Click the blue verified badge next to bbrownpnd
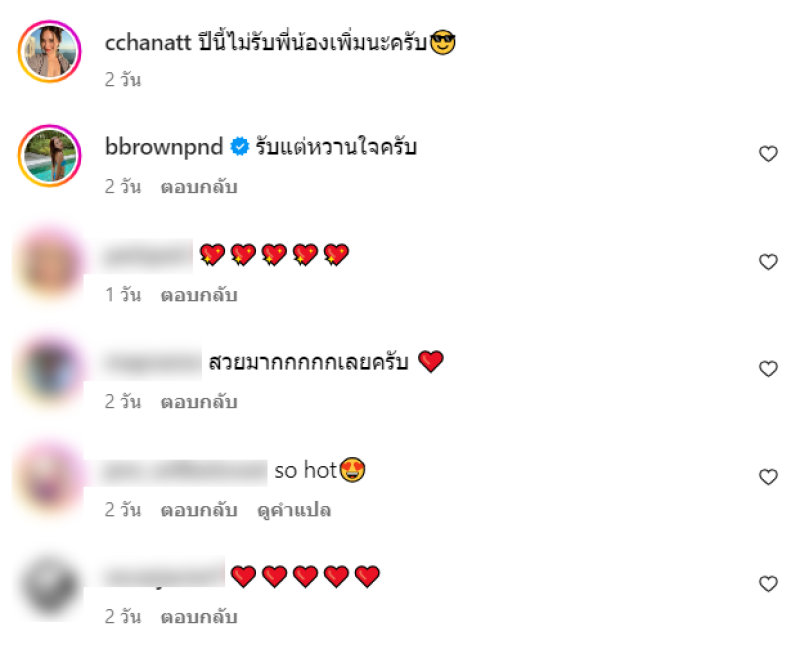Viewport: 800px width, 658px height. point(239,147)
